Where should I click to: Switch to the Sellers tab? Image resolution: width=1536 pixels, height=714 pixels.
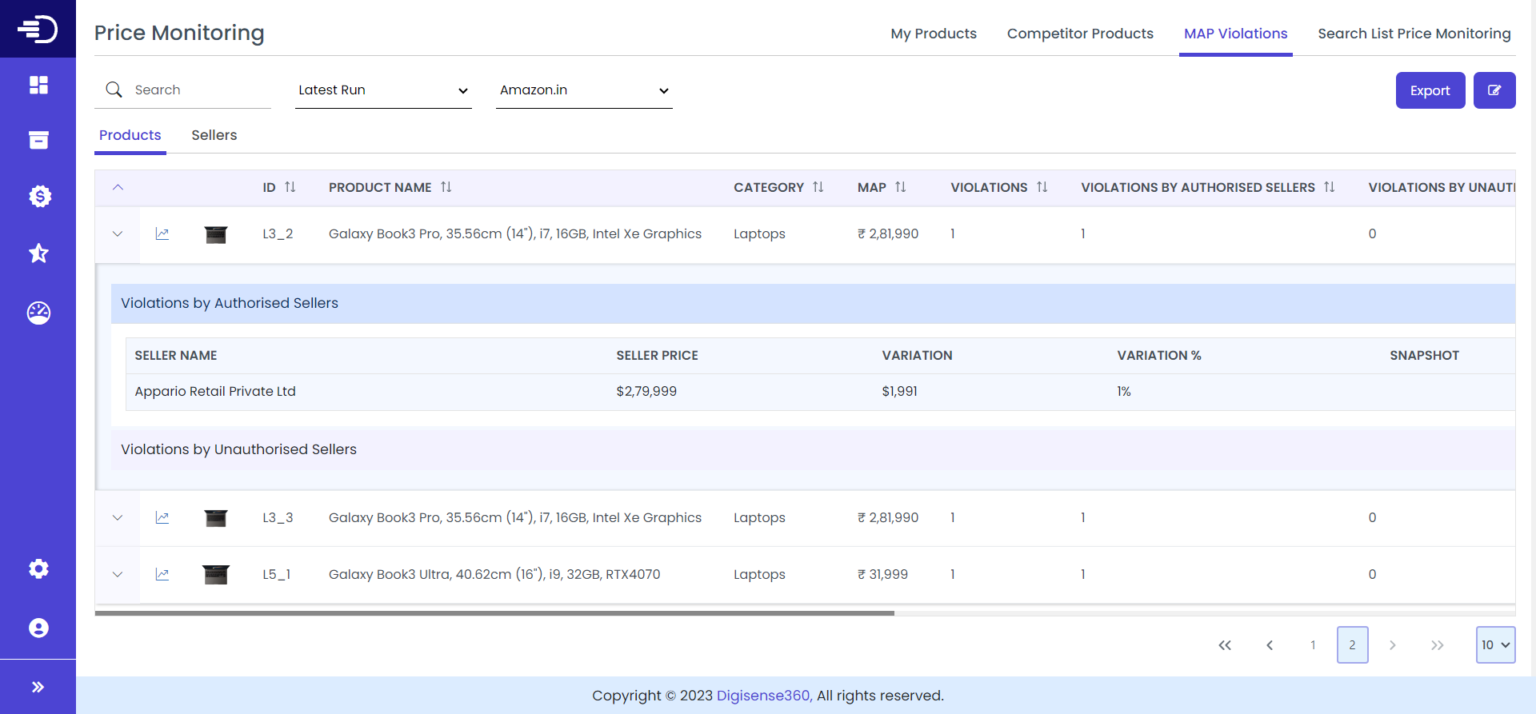pyautogui.click(x=213, y=135)
